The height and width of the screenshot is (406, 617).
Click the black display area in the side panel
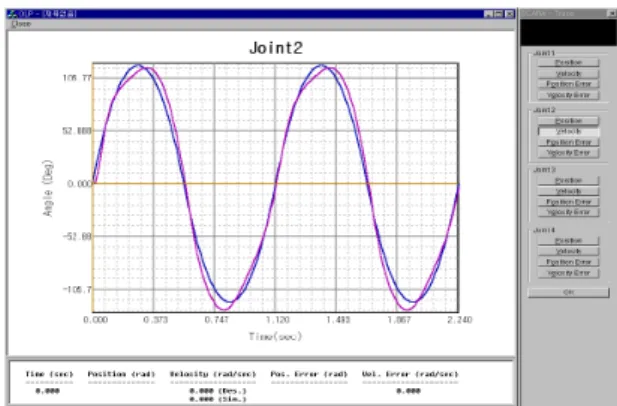click(x=568, y=33)
